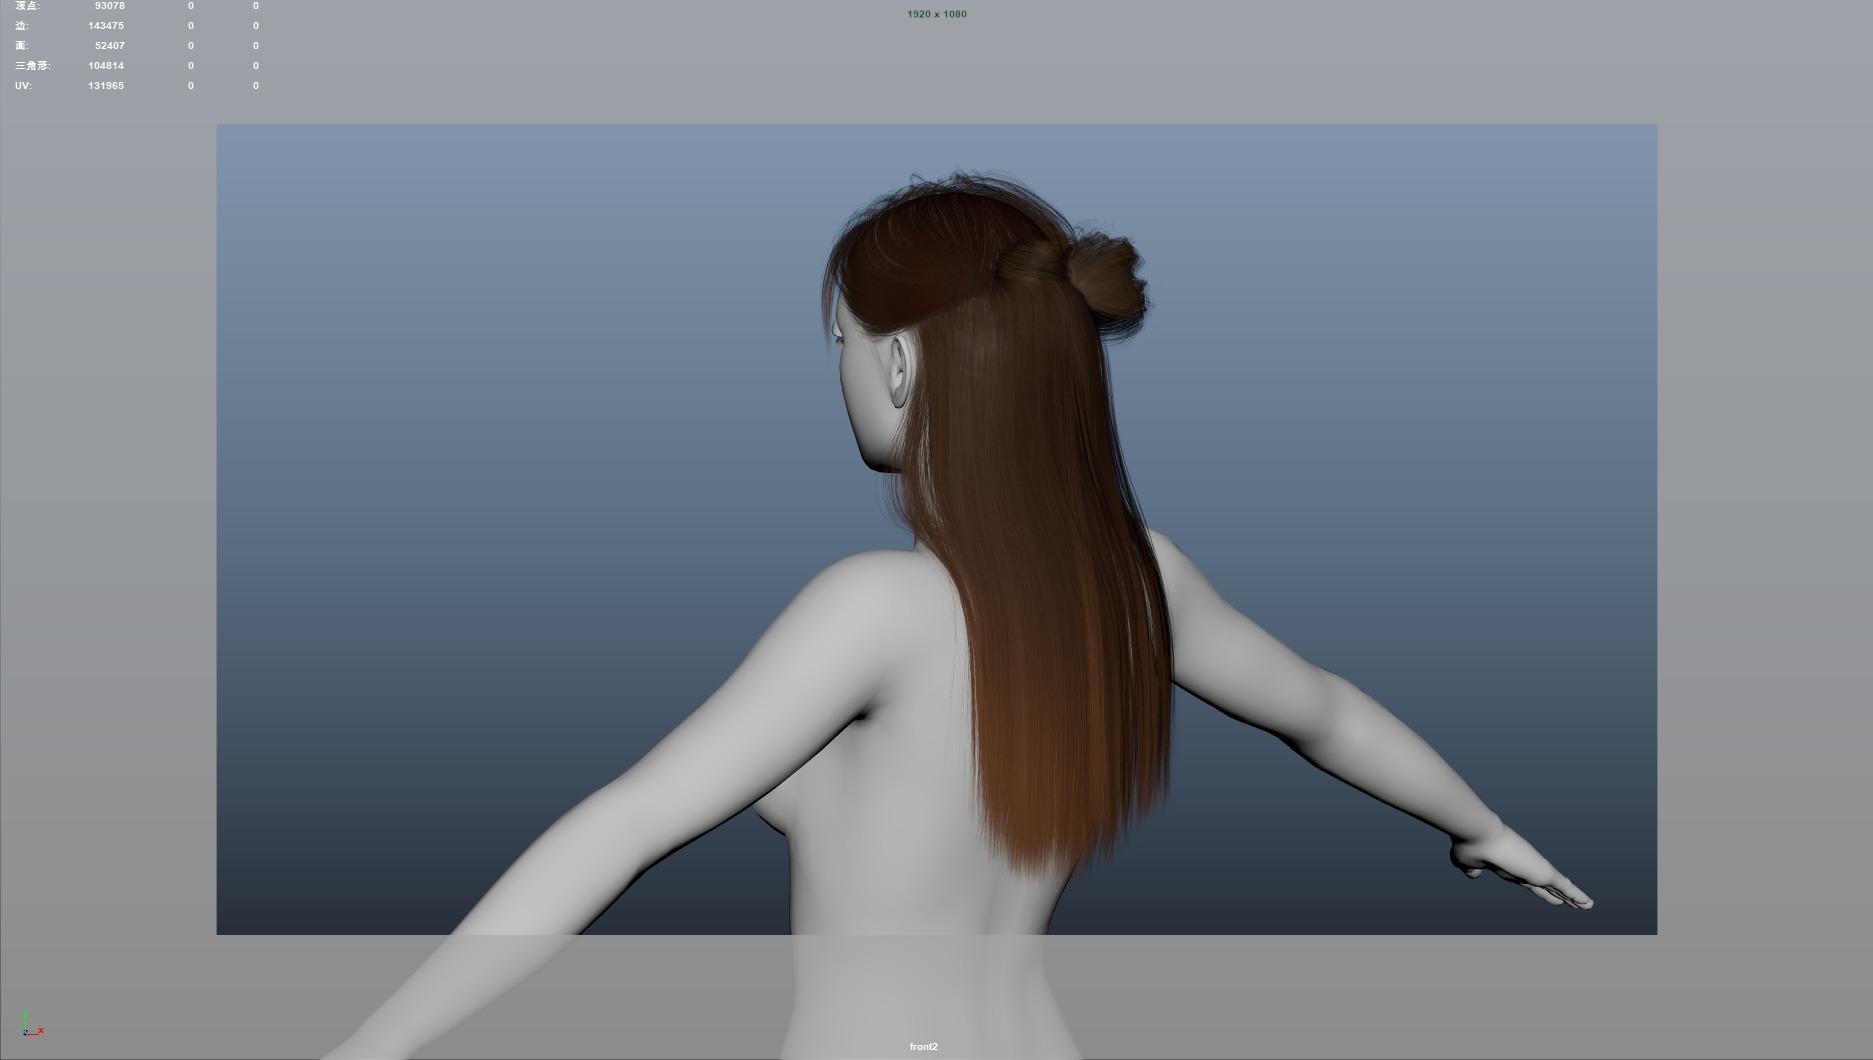Click the 1920 x 1080 resolution label
The image size is (1873, 1060).
[x=937, y=14]
